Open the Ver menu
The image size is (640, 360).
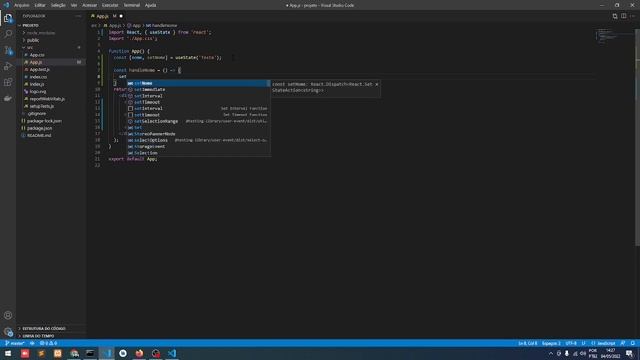point(74,5)
